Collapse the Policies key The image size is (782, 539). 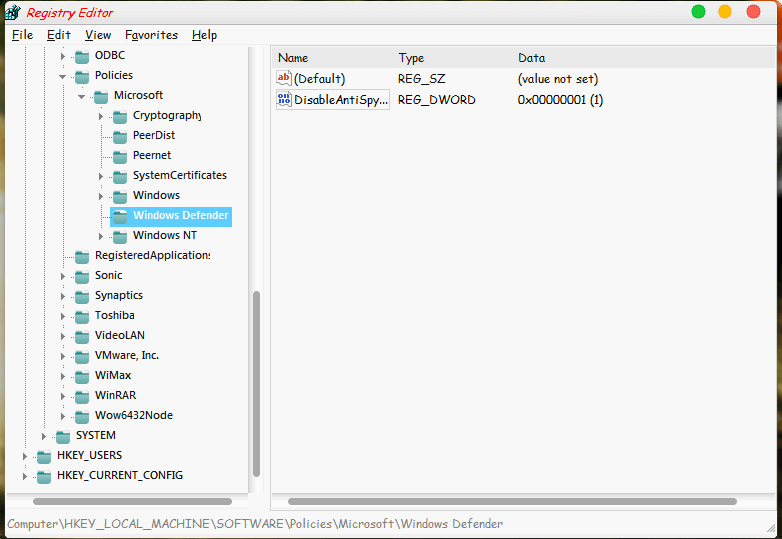pos(63,77)
